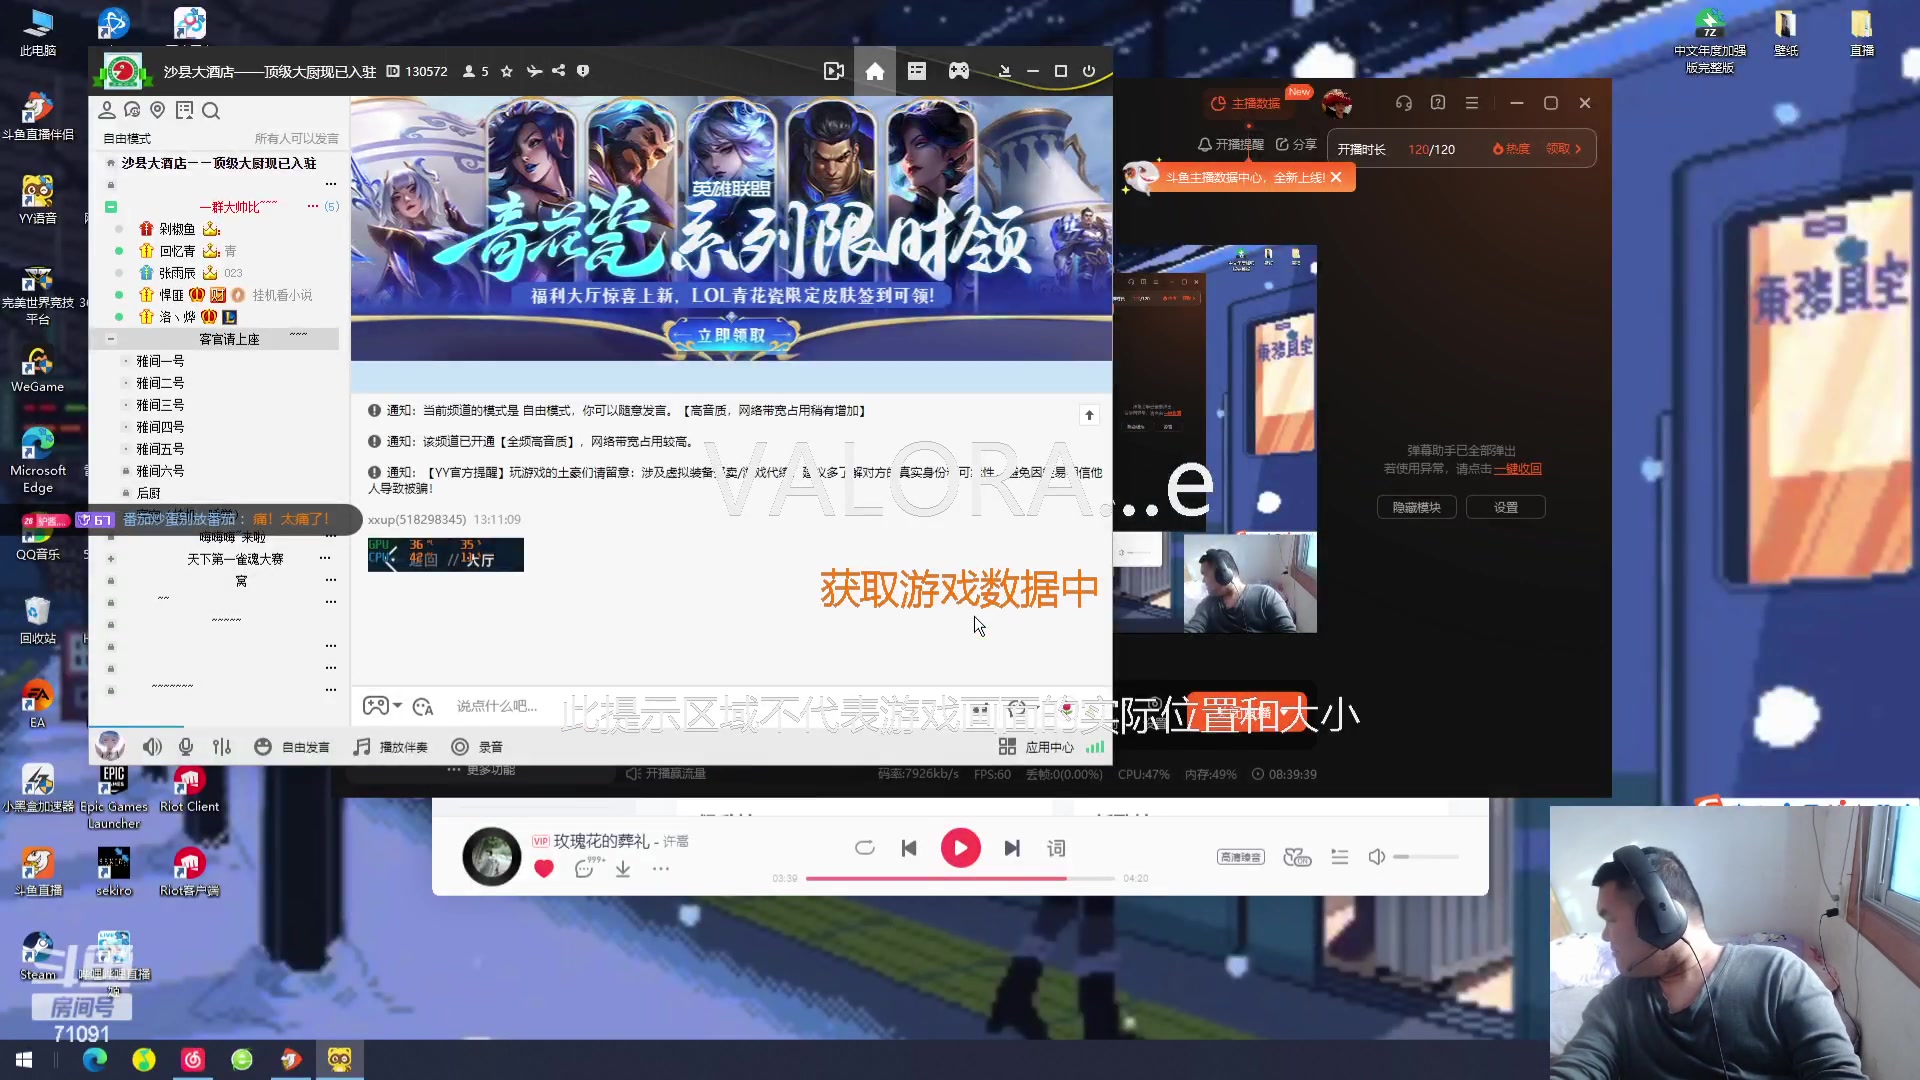Play the song in the music player

(960, 848)
